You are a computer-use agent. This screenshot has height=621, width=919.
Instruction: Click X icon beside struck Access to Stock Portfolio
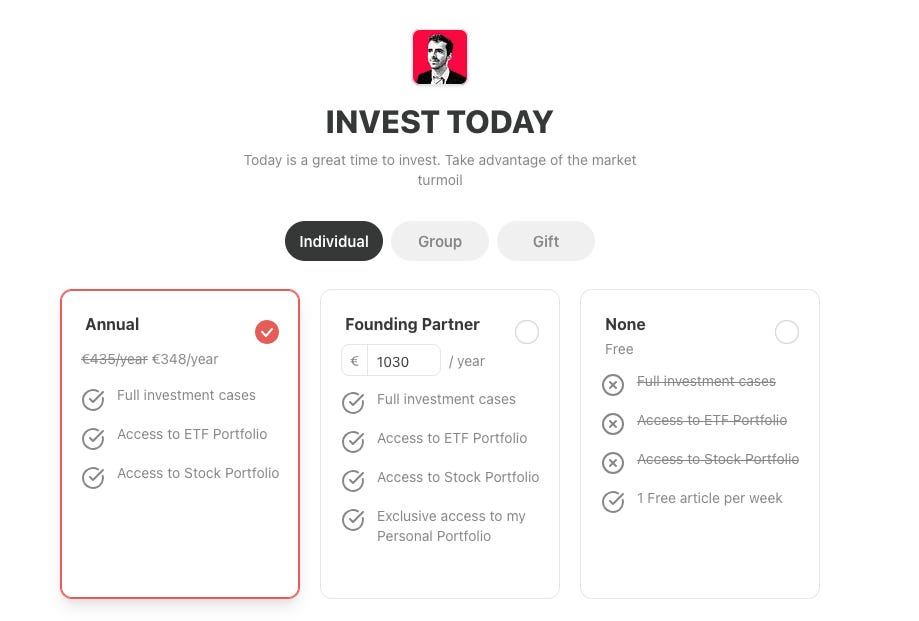coord(613,463)
